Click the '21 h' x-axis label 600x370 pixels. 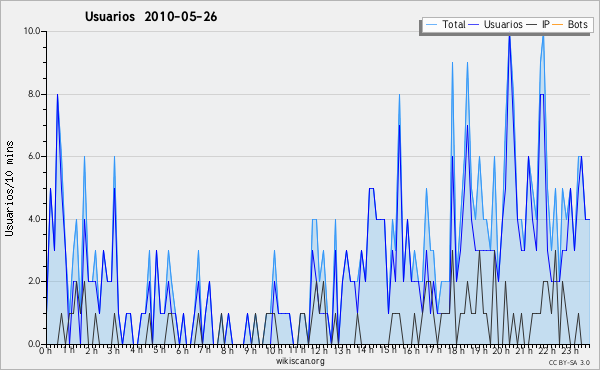pyautogui.click(x=524, y=350)
